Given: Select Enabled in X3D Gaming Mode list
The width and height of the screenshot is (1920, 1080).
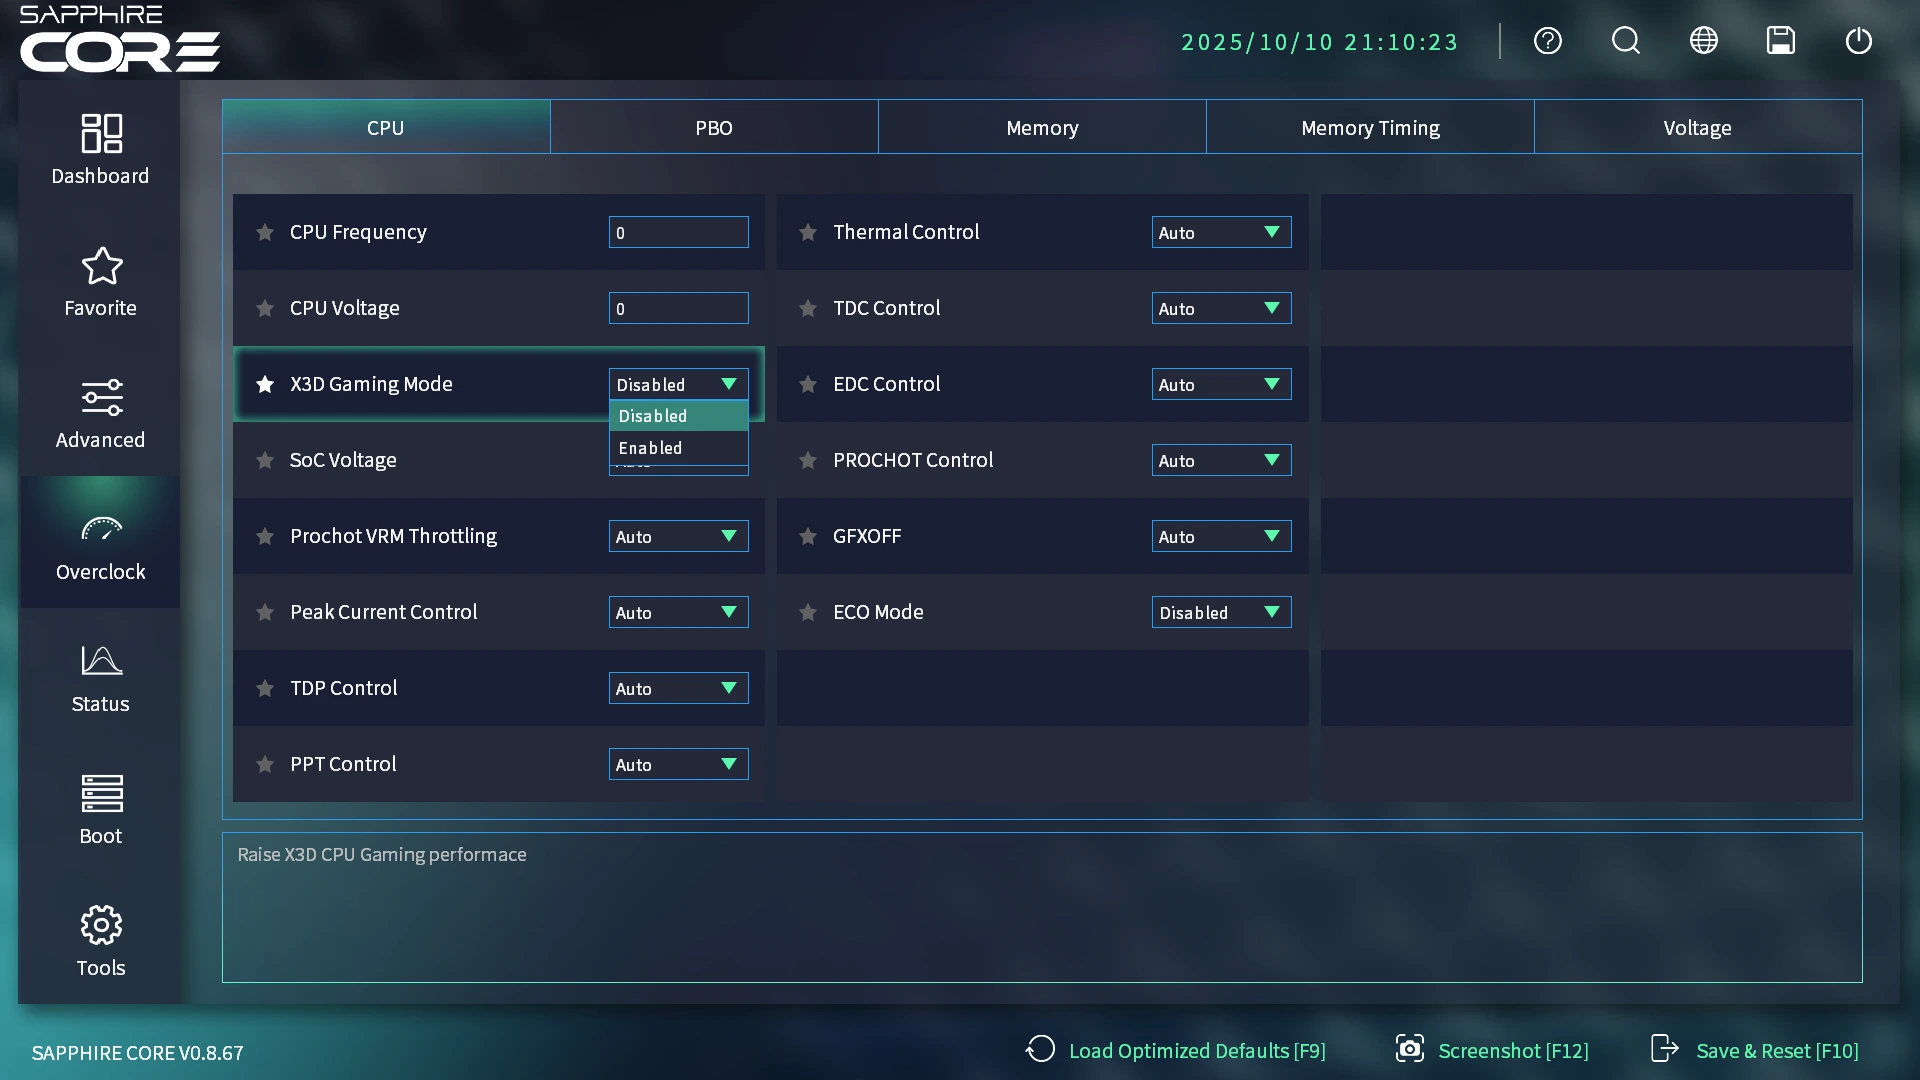Looking at the screenshot, I should point(678,448).
